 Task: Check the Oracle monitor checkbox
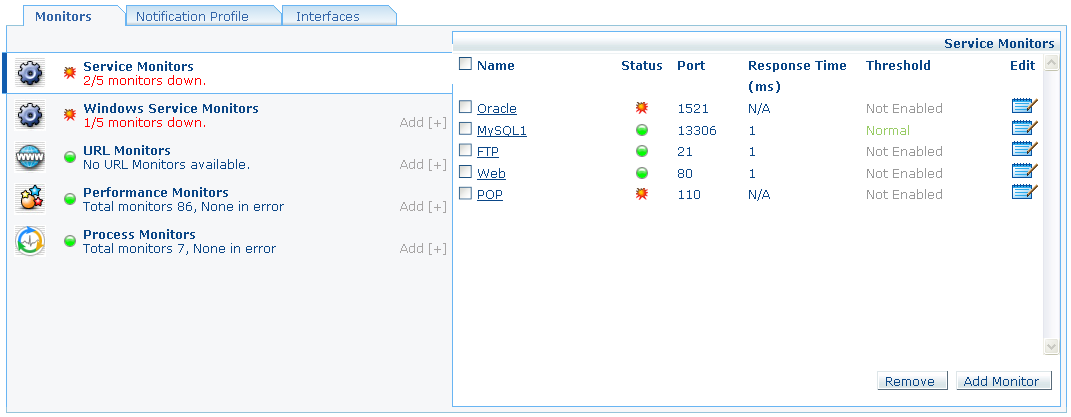coord(465,107)
